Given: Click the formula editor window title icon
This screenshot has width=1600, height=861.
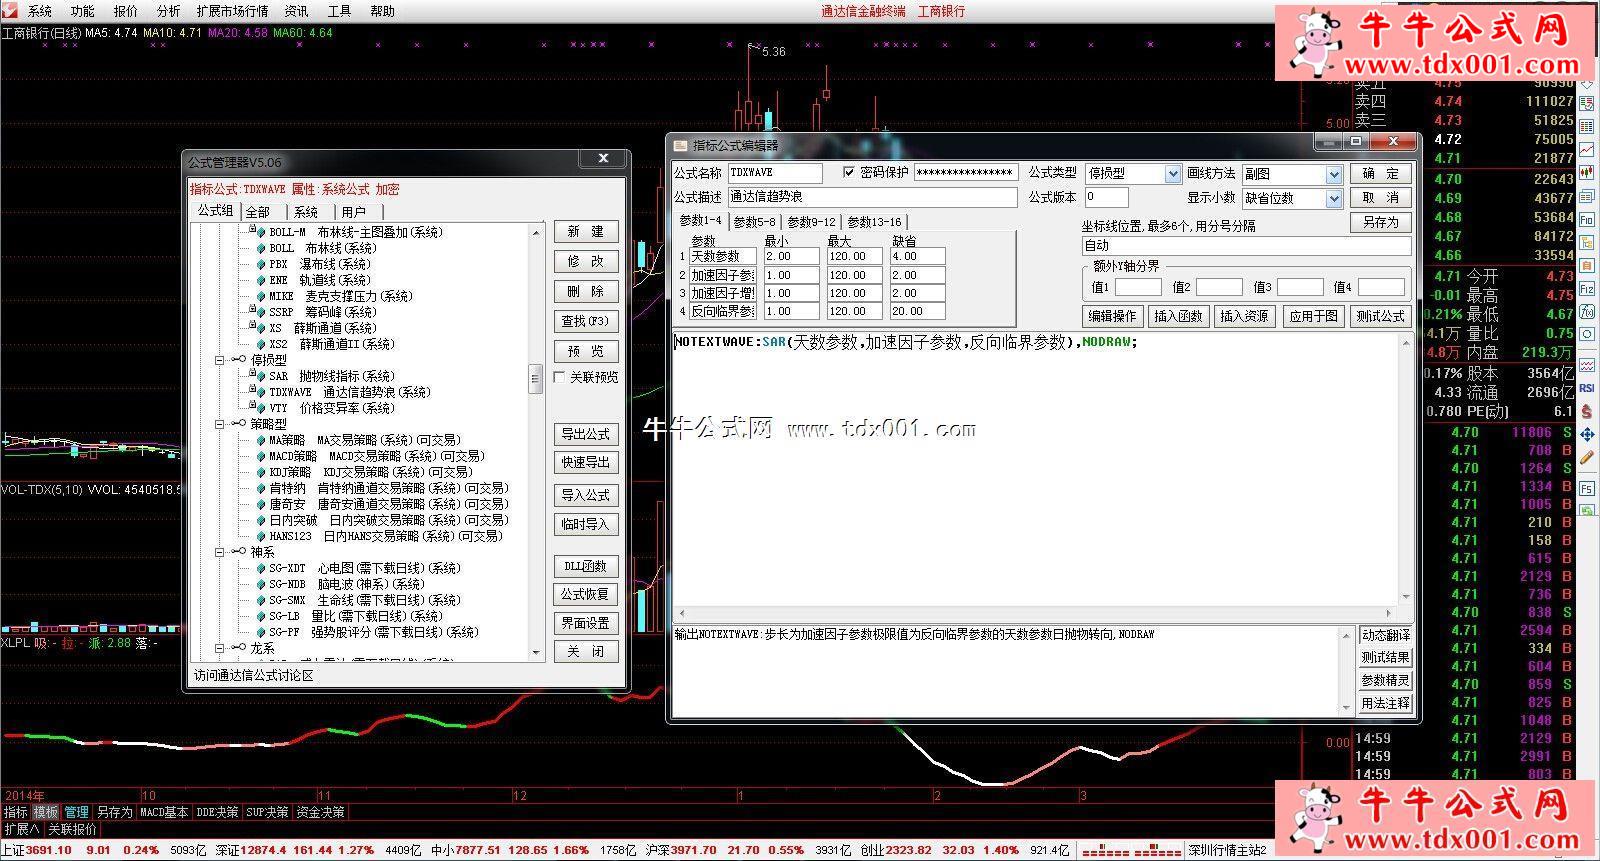Looking at the screenshot, I should [680, 145].
